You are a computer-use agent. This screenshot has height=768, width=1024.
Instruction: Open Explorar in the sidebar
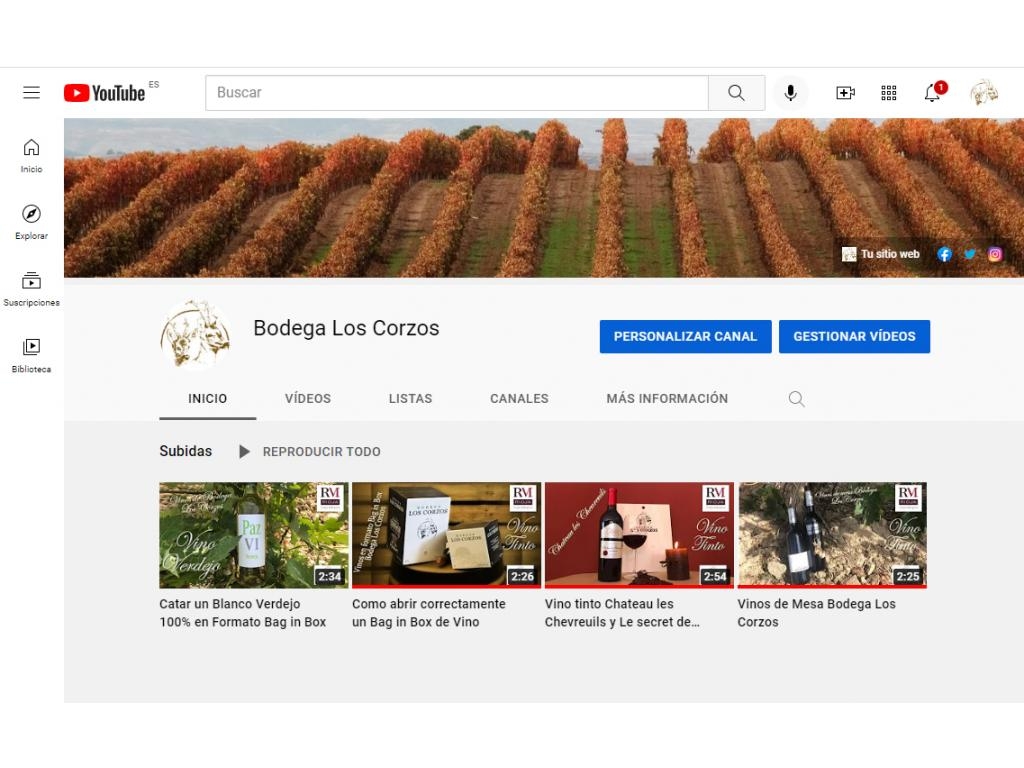pos(31,222)
